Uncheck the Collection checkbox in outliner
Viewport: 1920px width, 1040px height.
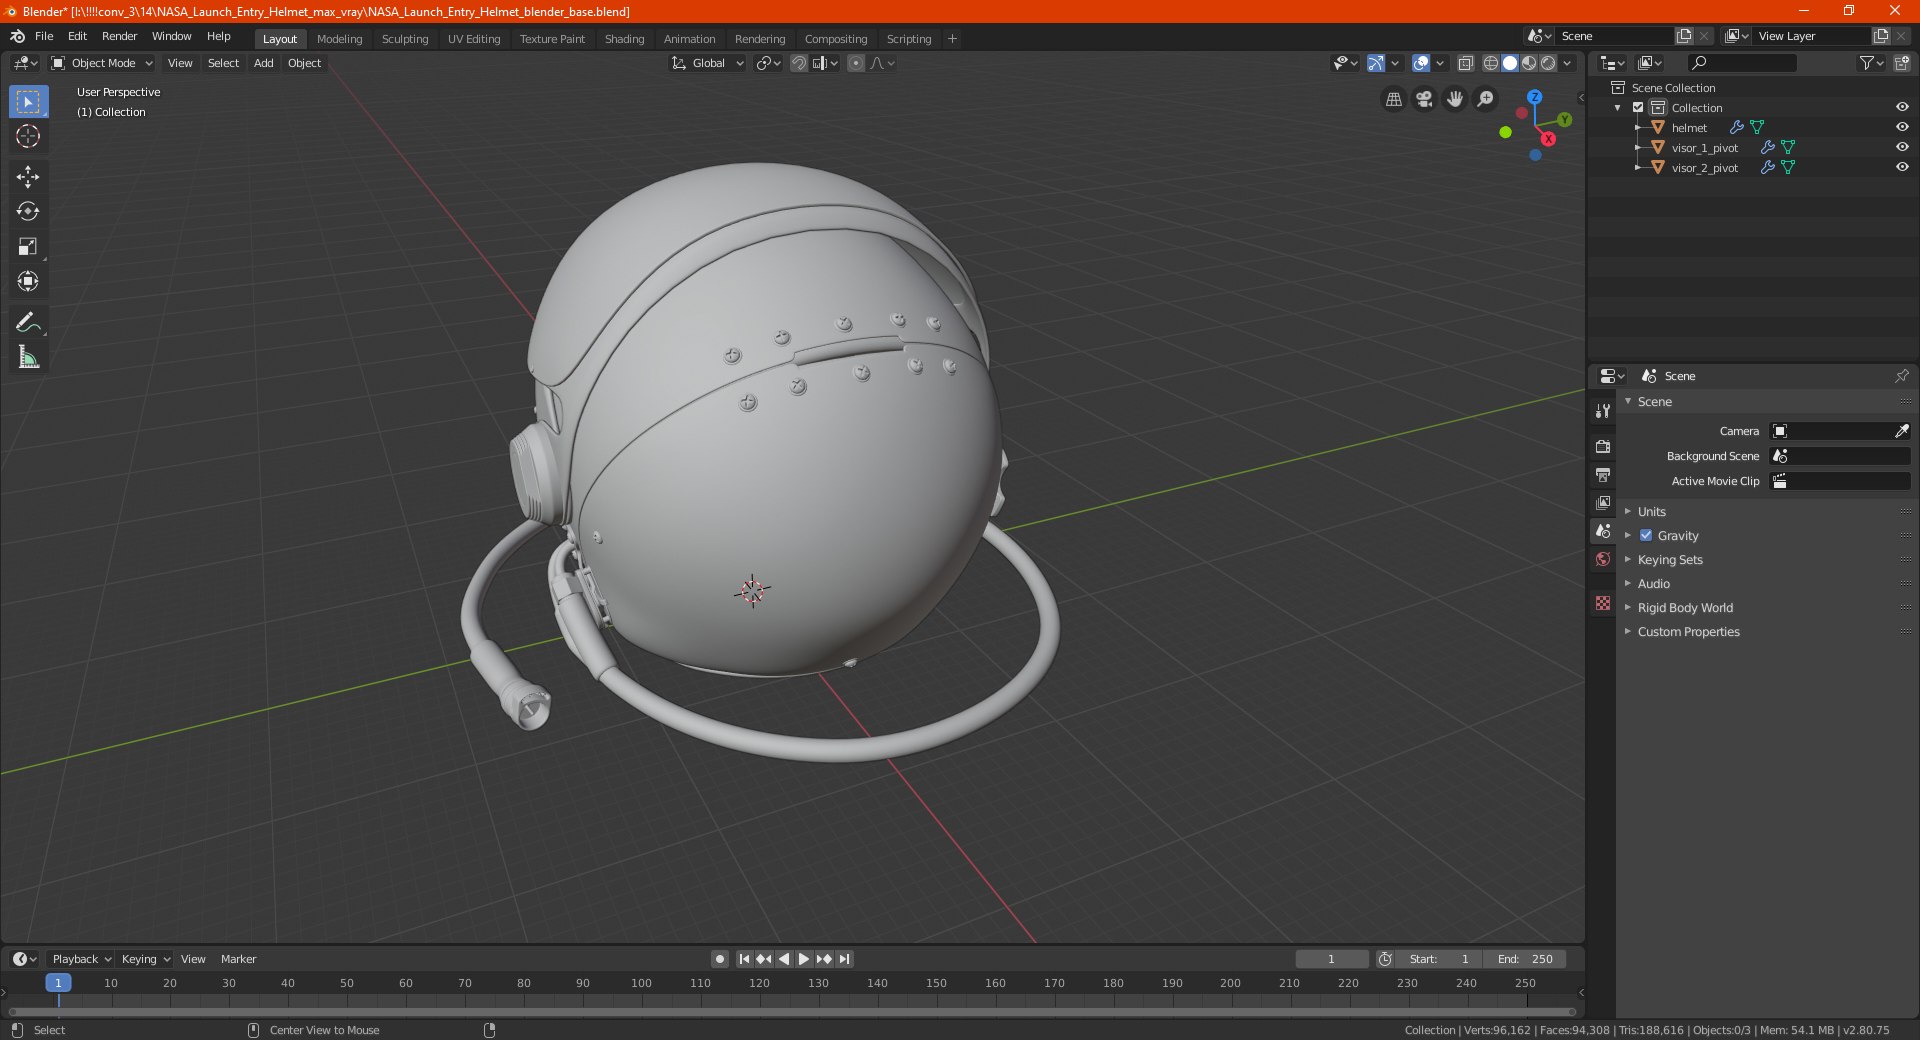point(1638,107)
